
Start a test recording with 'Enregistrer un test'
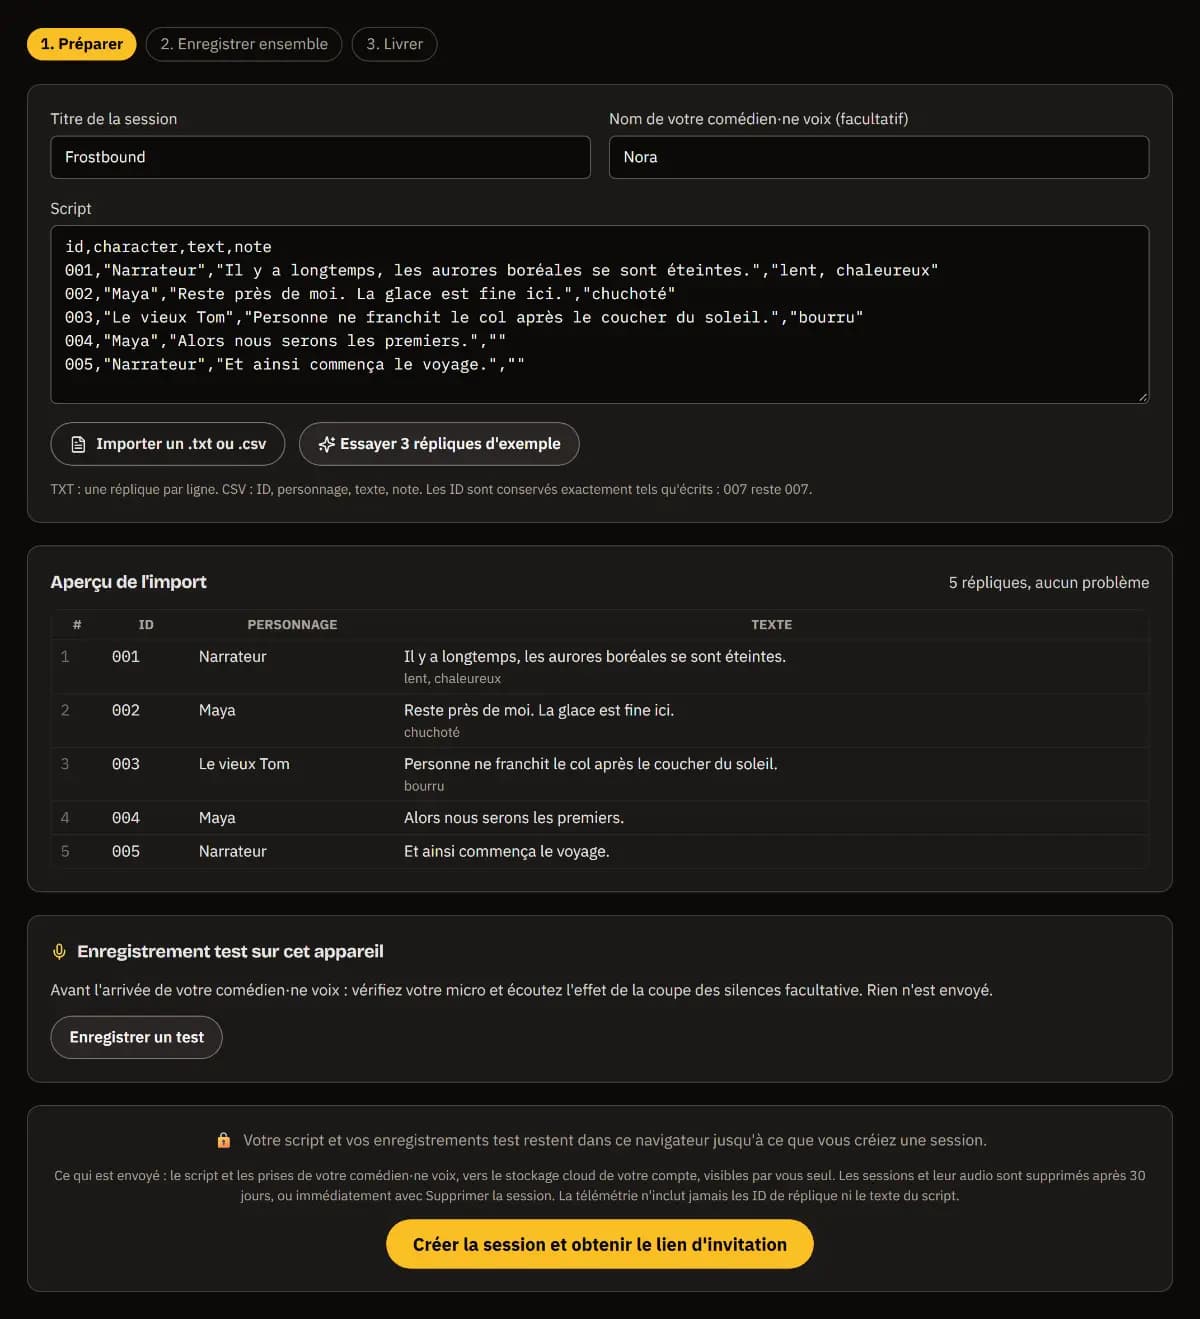(x=136, y=1037)
